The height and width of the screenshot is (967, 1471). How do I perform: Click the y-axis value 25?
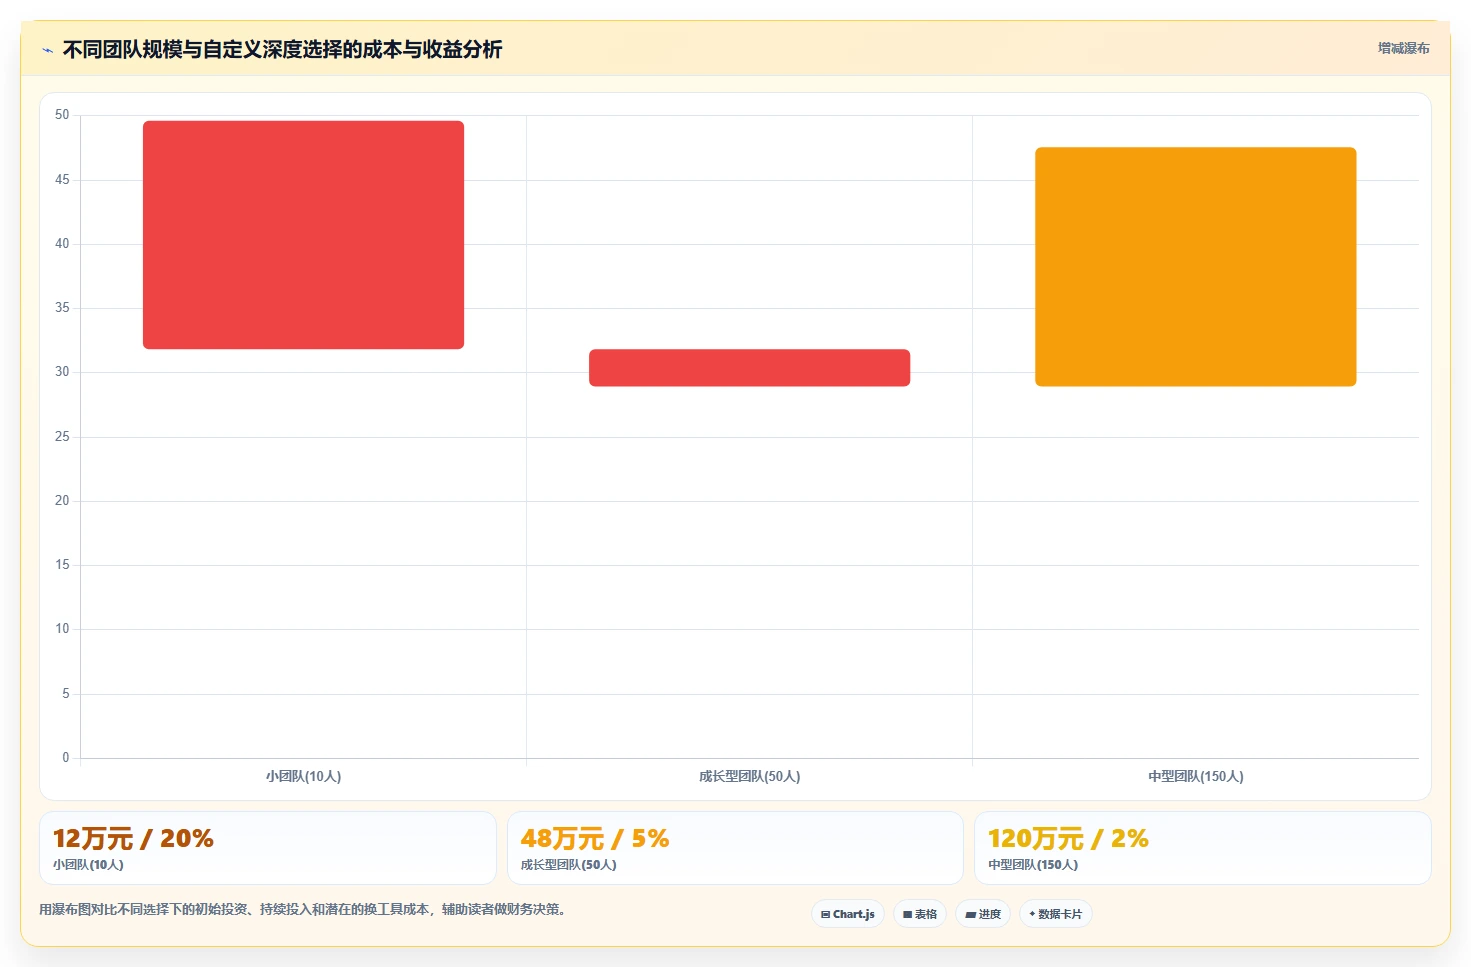62,437
